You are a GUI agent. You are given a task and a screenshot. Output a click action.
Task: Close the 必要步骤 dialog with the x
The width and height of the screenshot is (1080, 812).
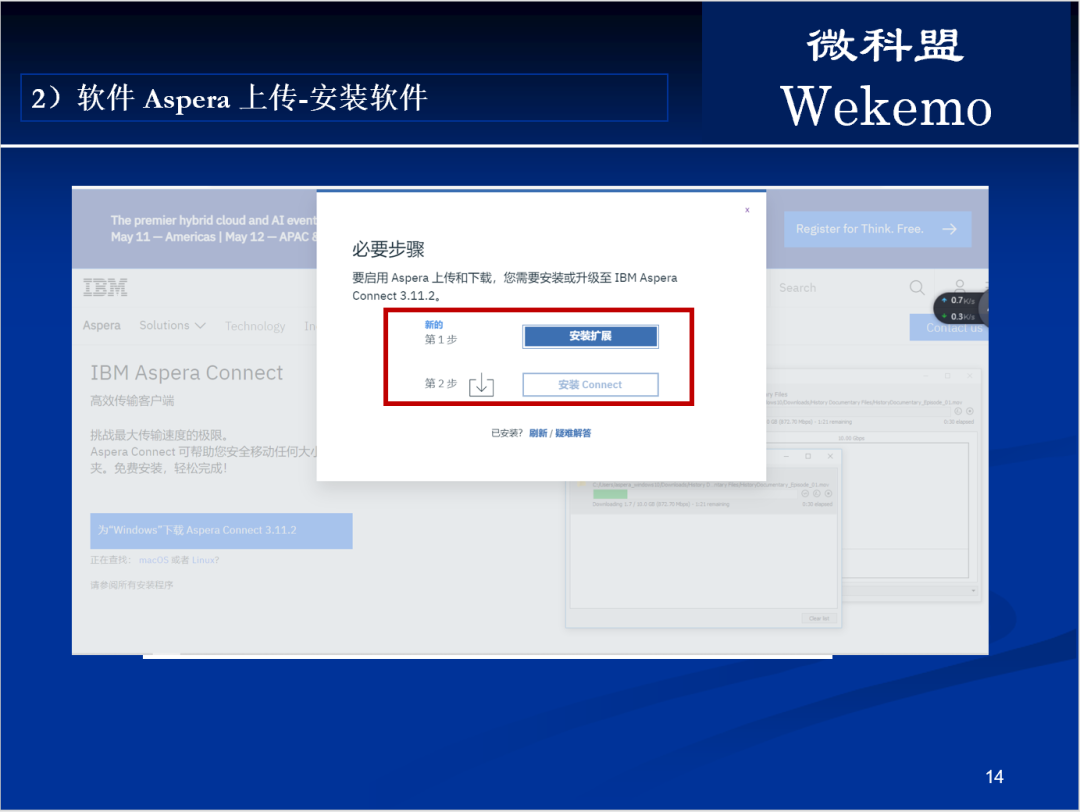pyautogui.click(x=747, y=210)
